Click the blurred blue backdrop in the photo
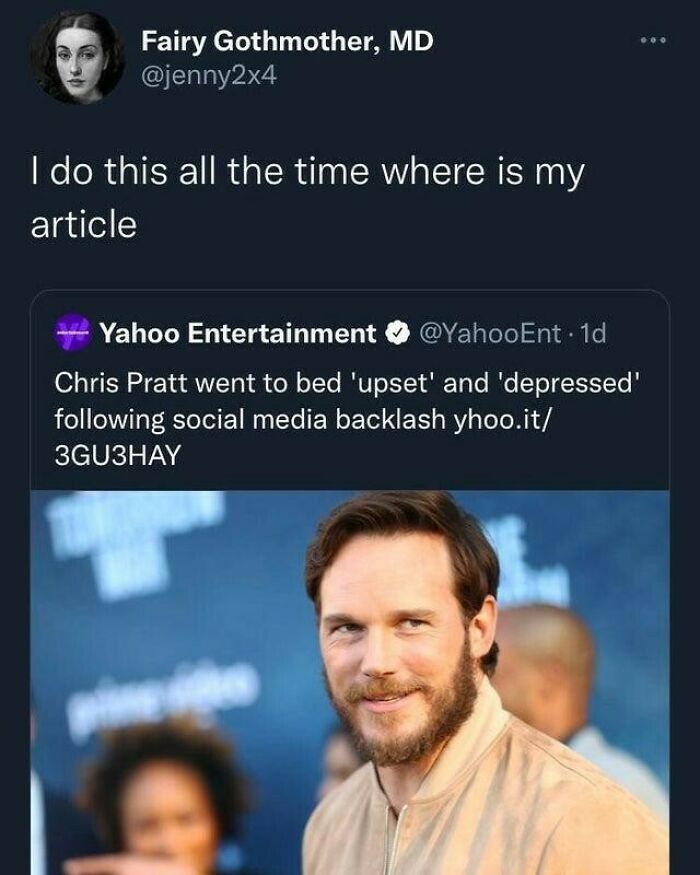The image size is (700, 875). pos(167,603)
